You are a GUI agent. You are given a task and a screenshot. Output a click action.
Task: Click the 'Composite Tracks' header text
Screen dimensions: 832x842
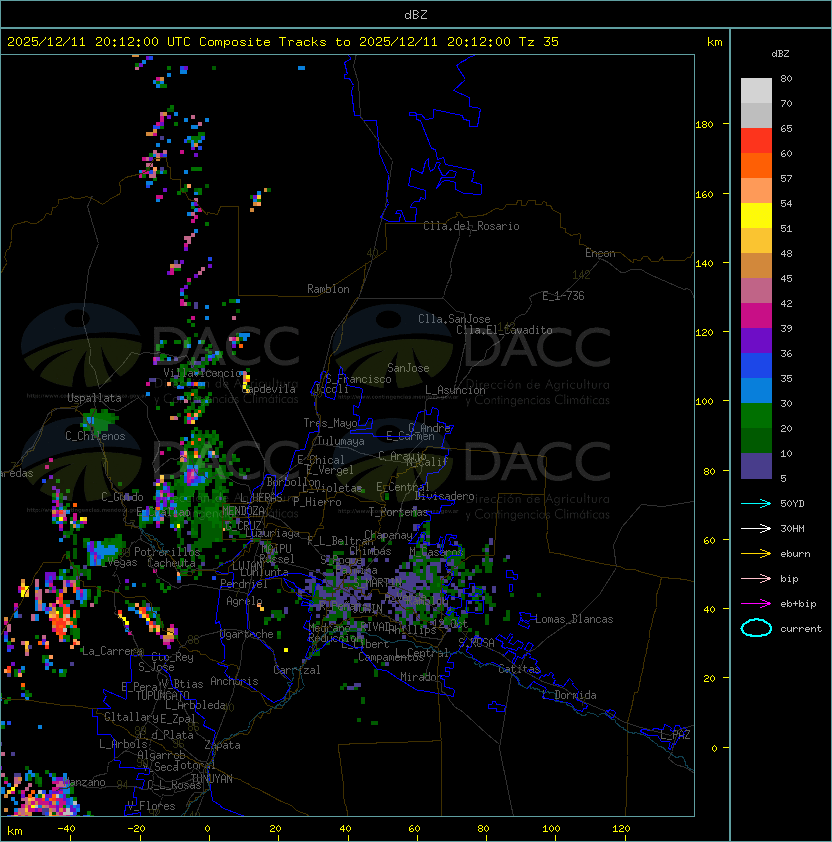[x=263, y=42]
